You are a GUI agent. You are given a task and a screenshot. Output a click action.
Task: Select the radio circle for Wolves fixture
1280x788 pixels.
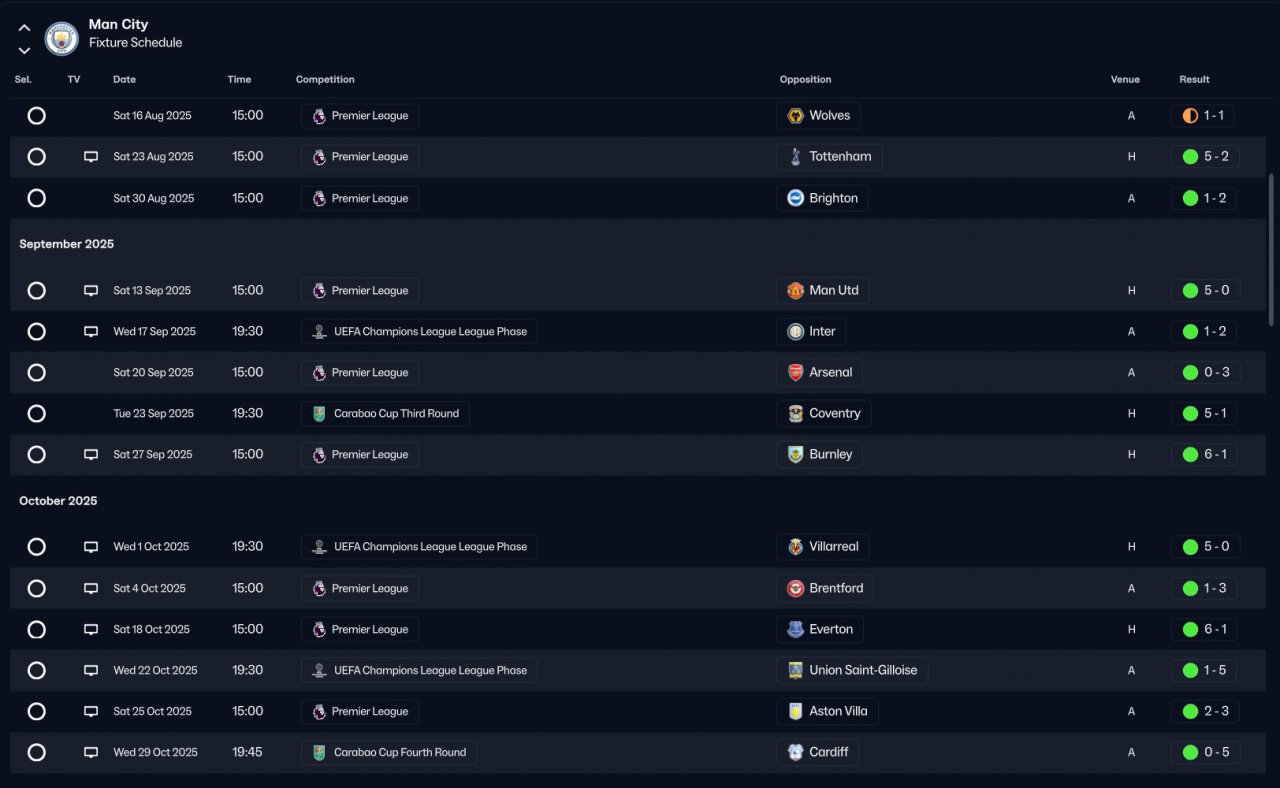(37, 116)
